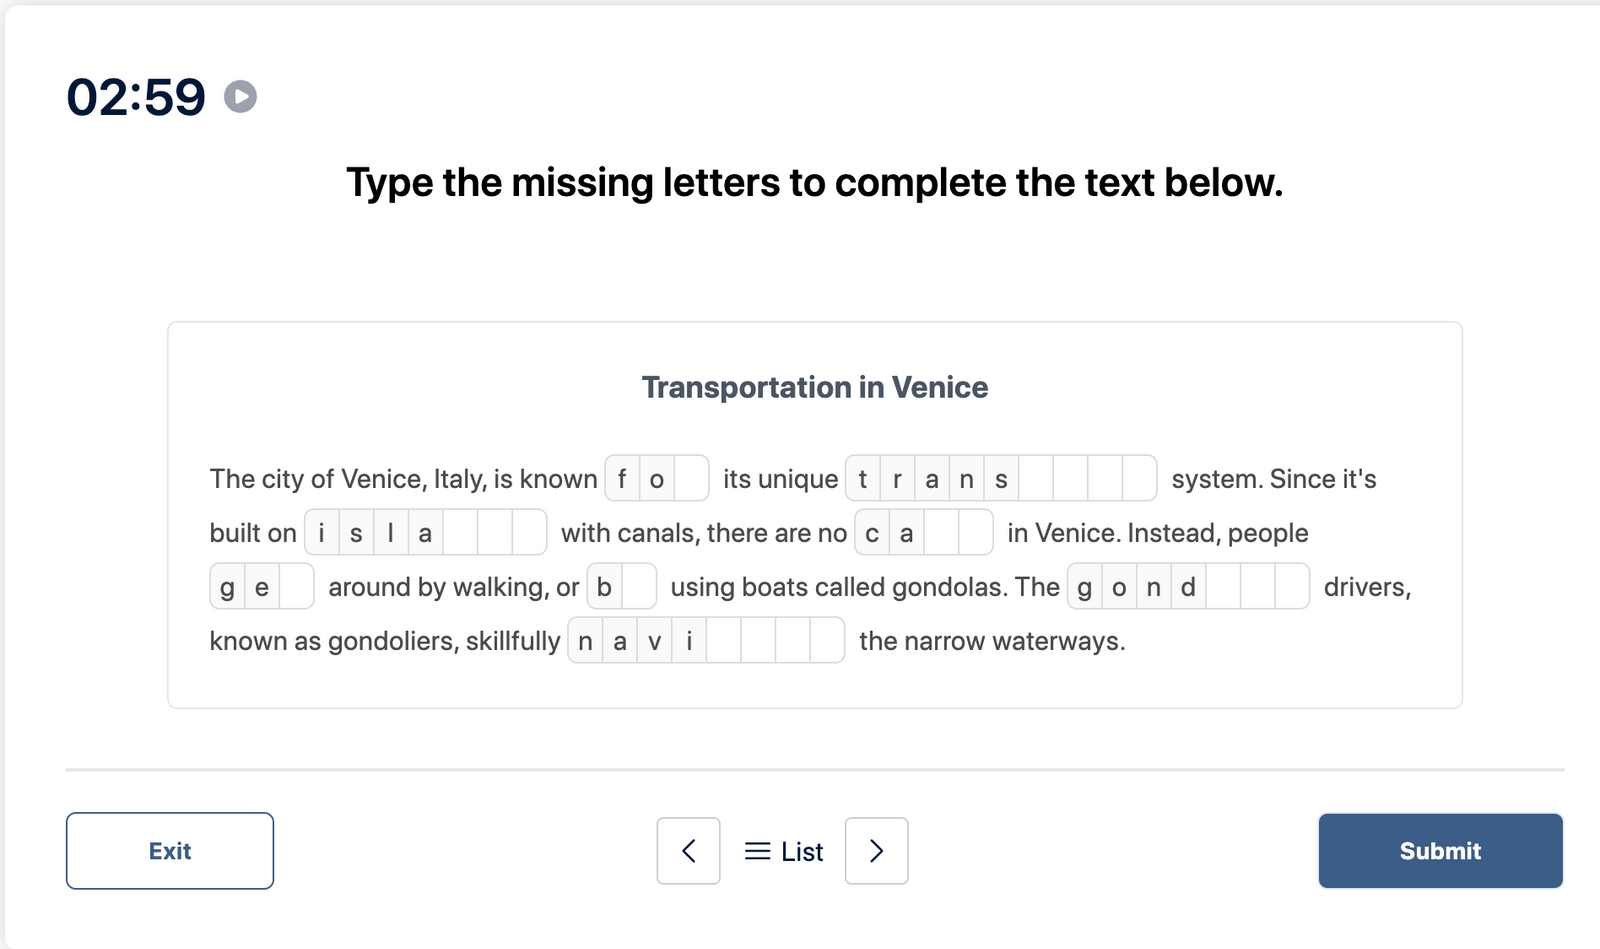Select the last empty box of the 'trans' word

1140,479
